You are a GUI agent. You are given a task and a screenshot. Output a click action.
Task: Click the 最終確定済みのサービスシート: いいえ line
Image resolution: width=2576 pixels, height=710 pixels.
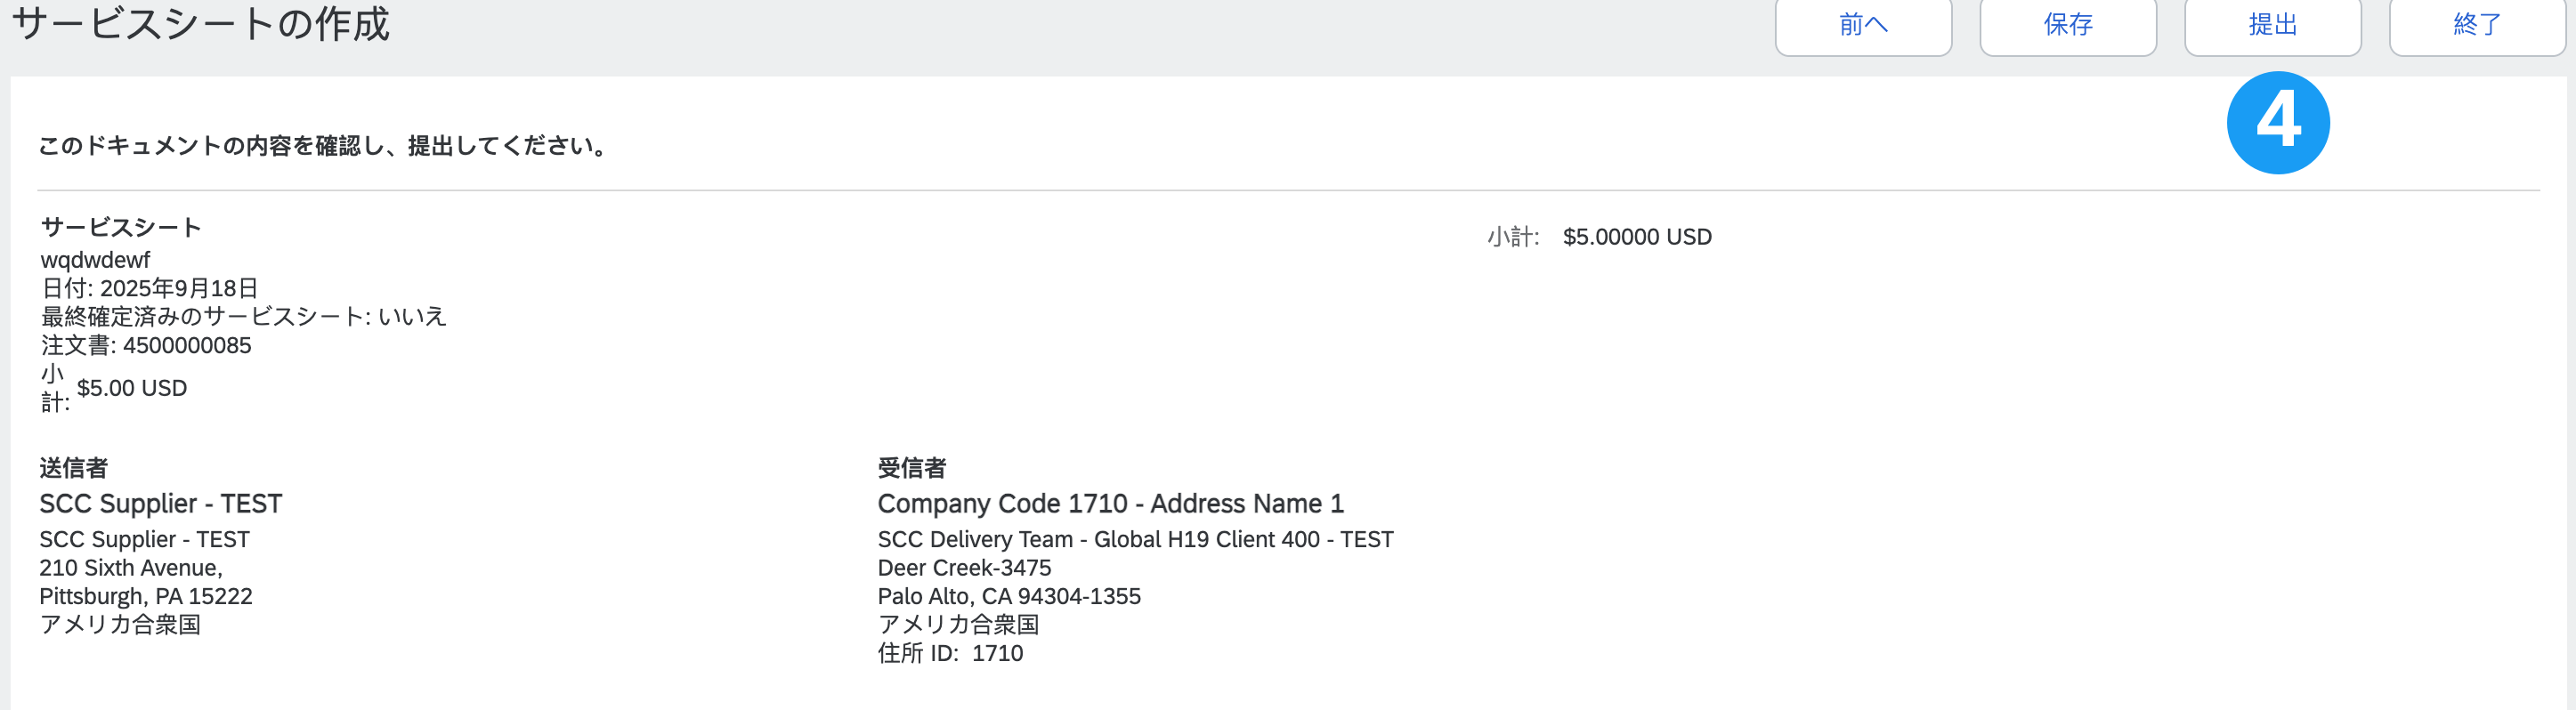[x=243, y=316]
